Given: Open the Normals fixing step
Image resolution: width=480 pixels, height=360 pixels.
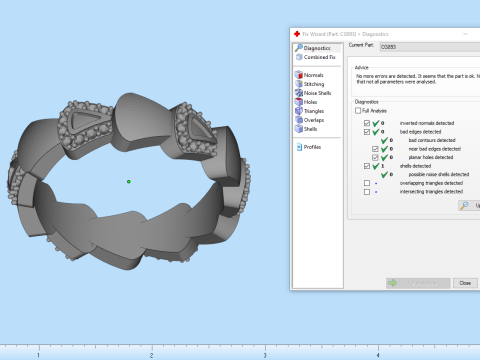Looking at the screenshot, I should (309, 75).
